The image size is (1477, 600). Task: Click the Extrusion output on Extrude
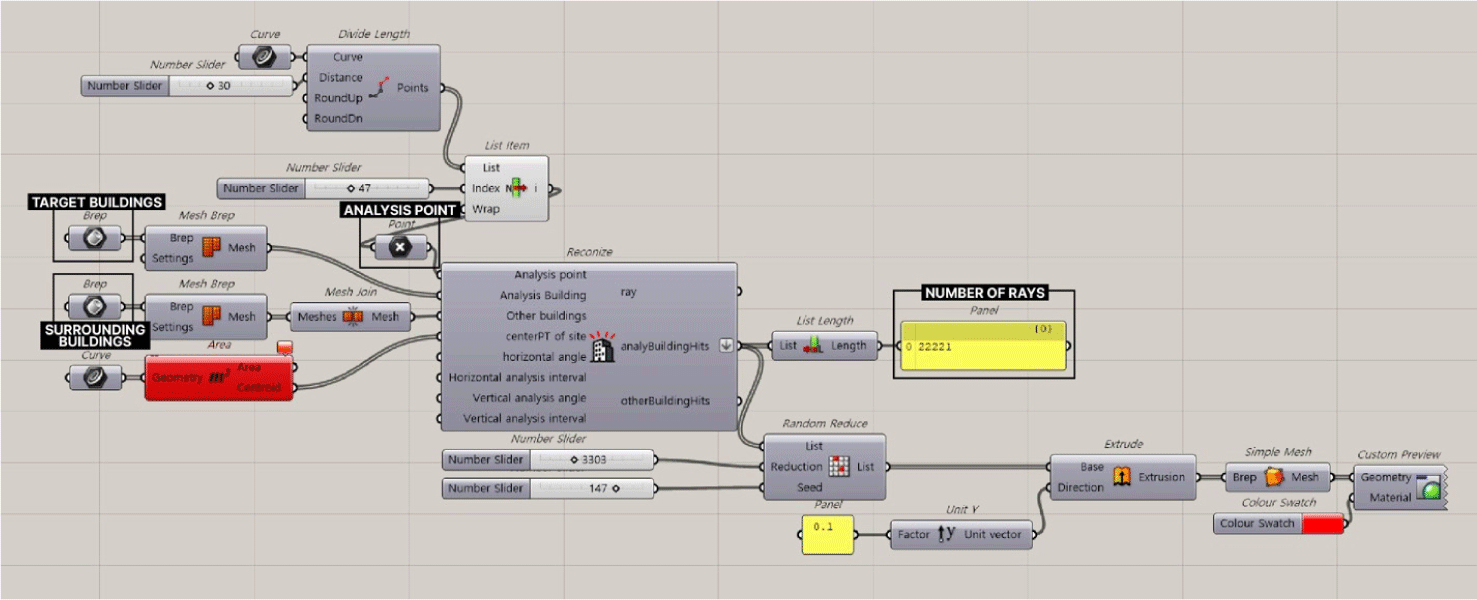[x=1161, y=477]
